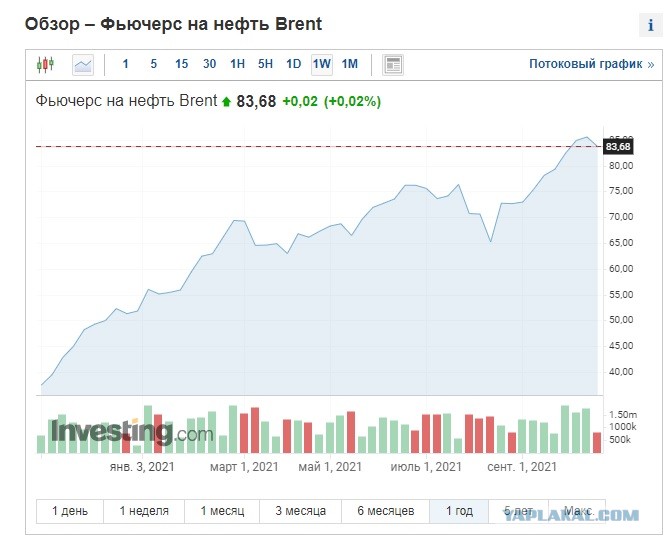Screen dimensions: 665x545
Task: Select the 3 месяца range tab
Action: [x=300, y=511]
